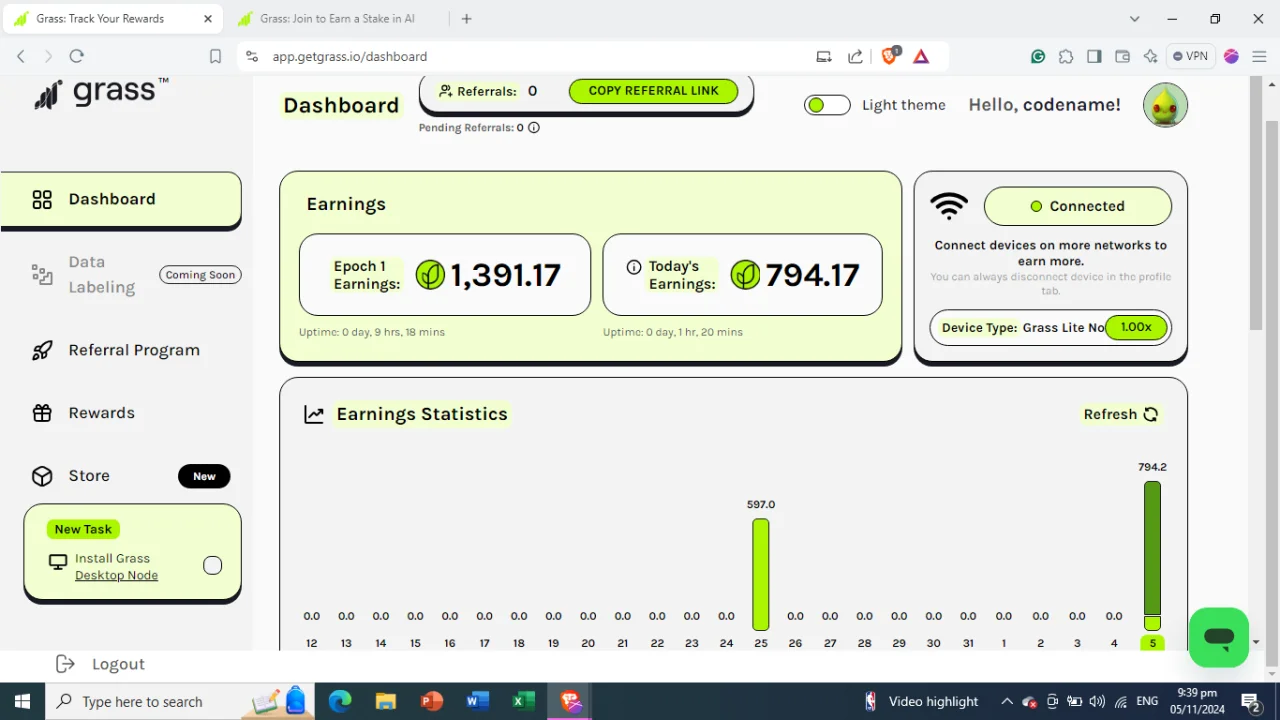Select the day 5 bar in chart
This screenshot has width=1280, height=720.
1152,556
